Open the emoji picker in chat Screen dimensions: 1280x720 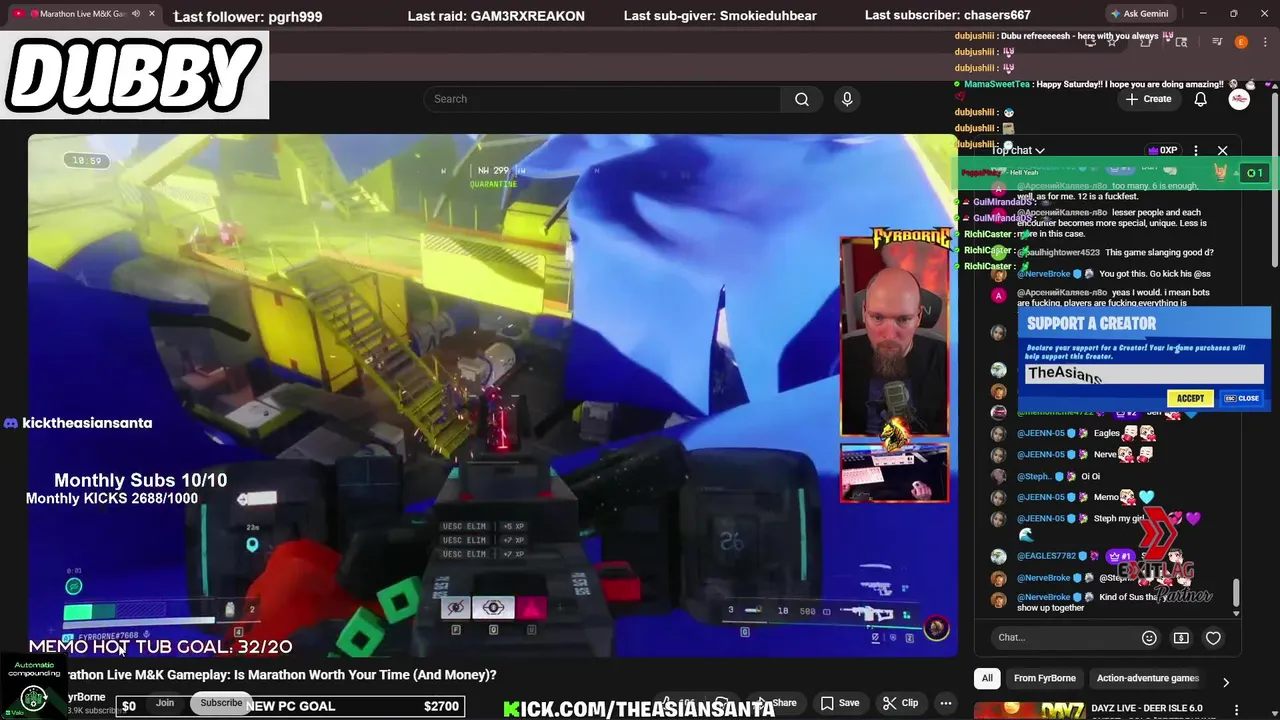[1149, 637]
